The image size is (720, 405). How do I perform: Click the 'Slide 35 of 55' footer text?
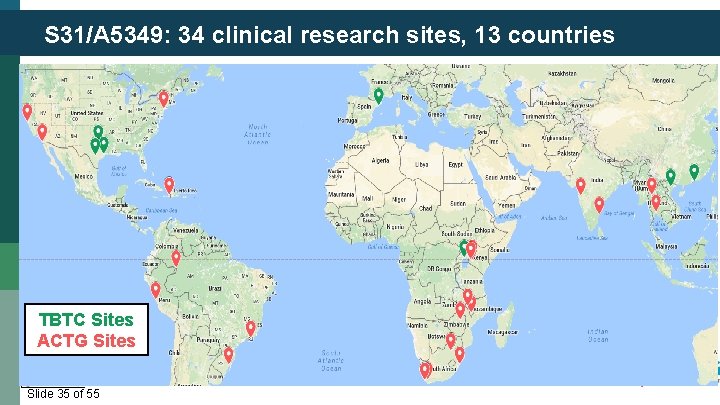[x=63, y=394]
